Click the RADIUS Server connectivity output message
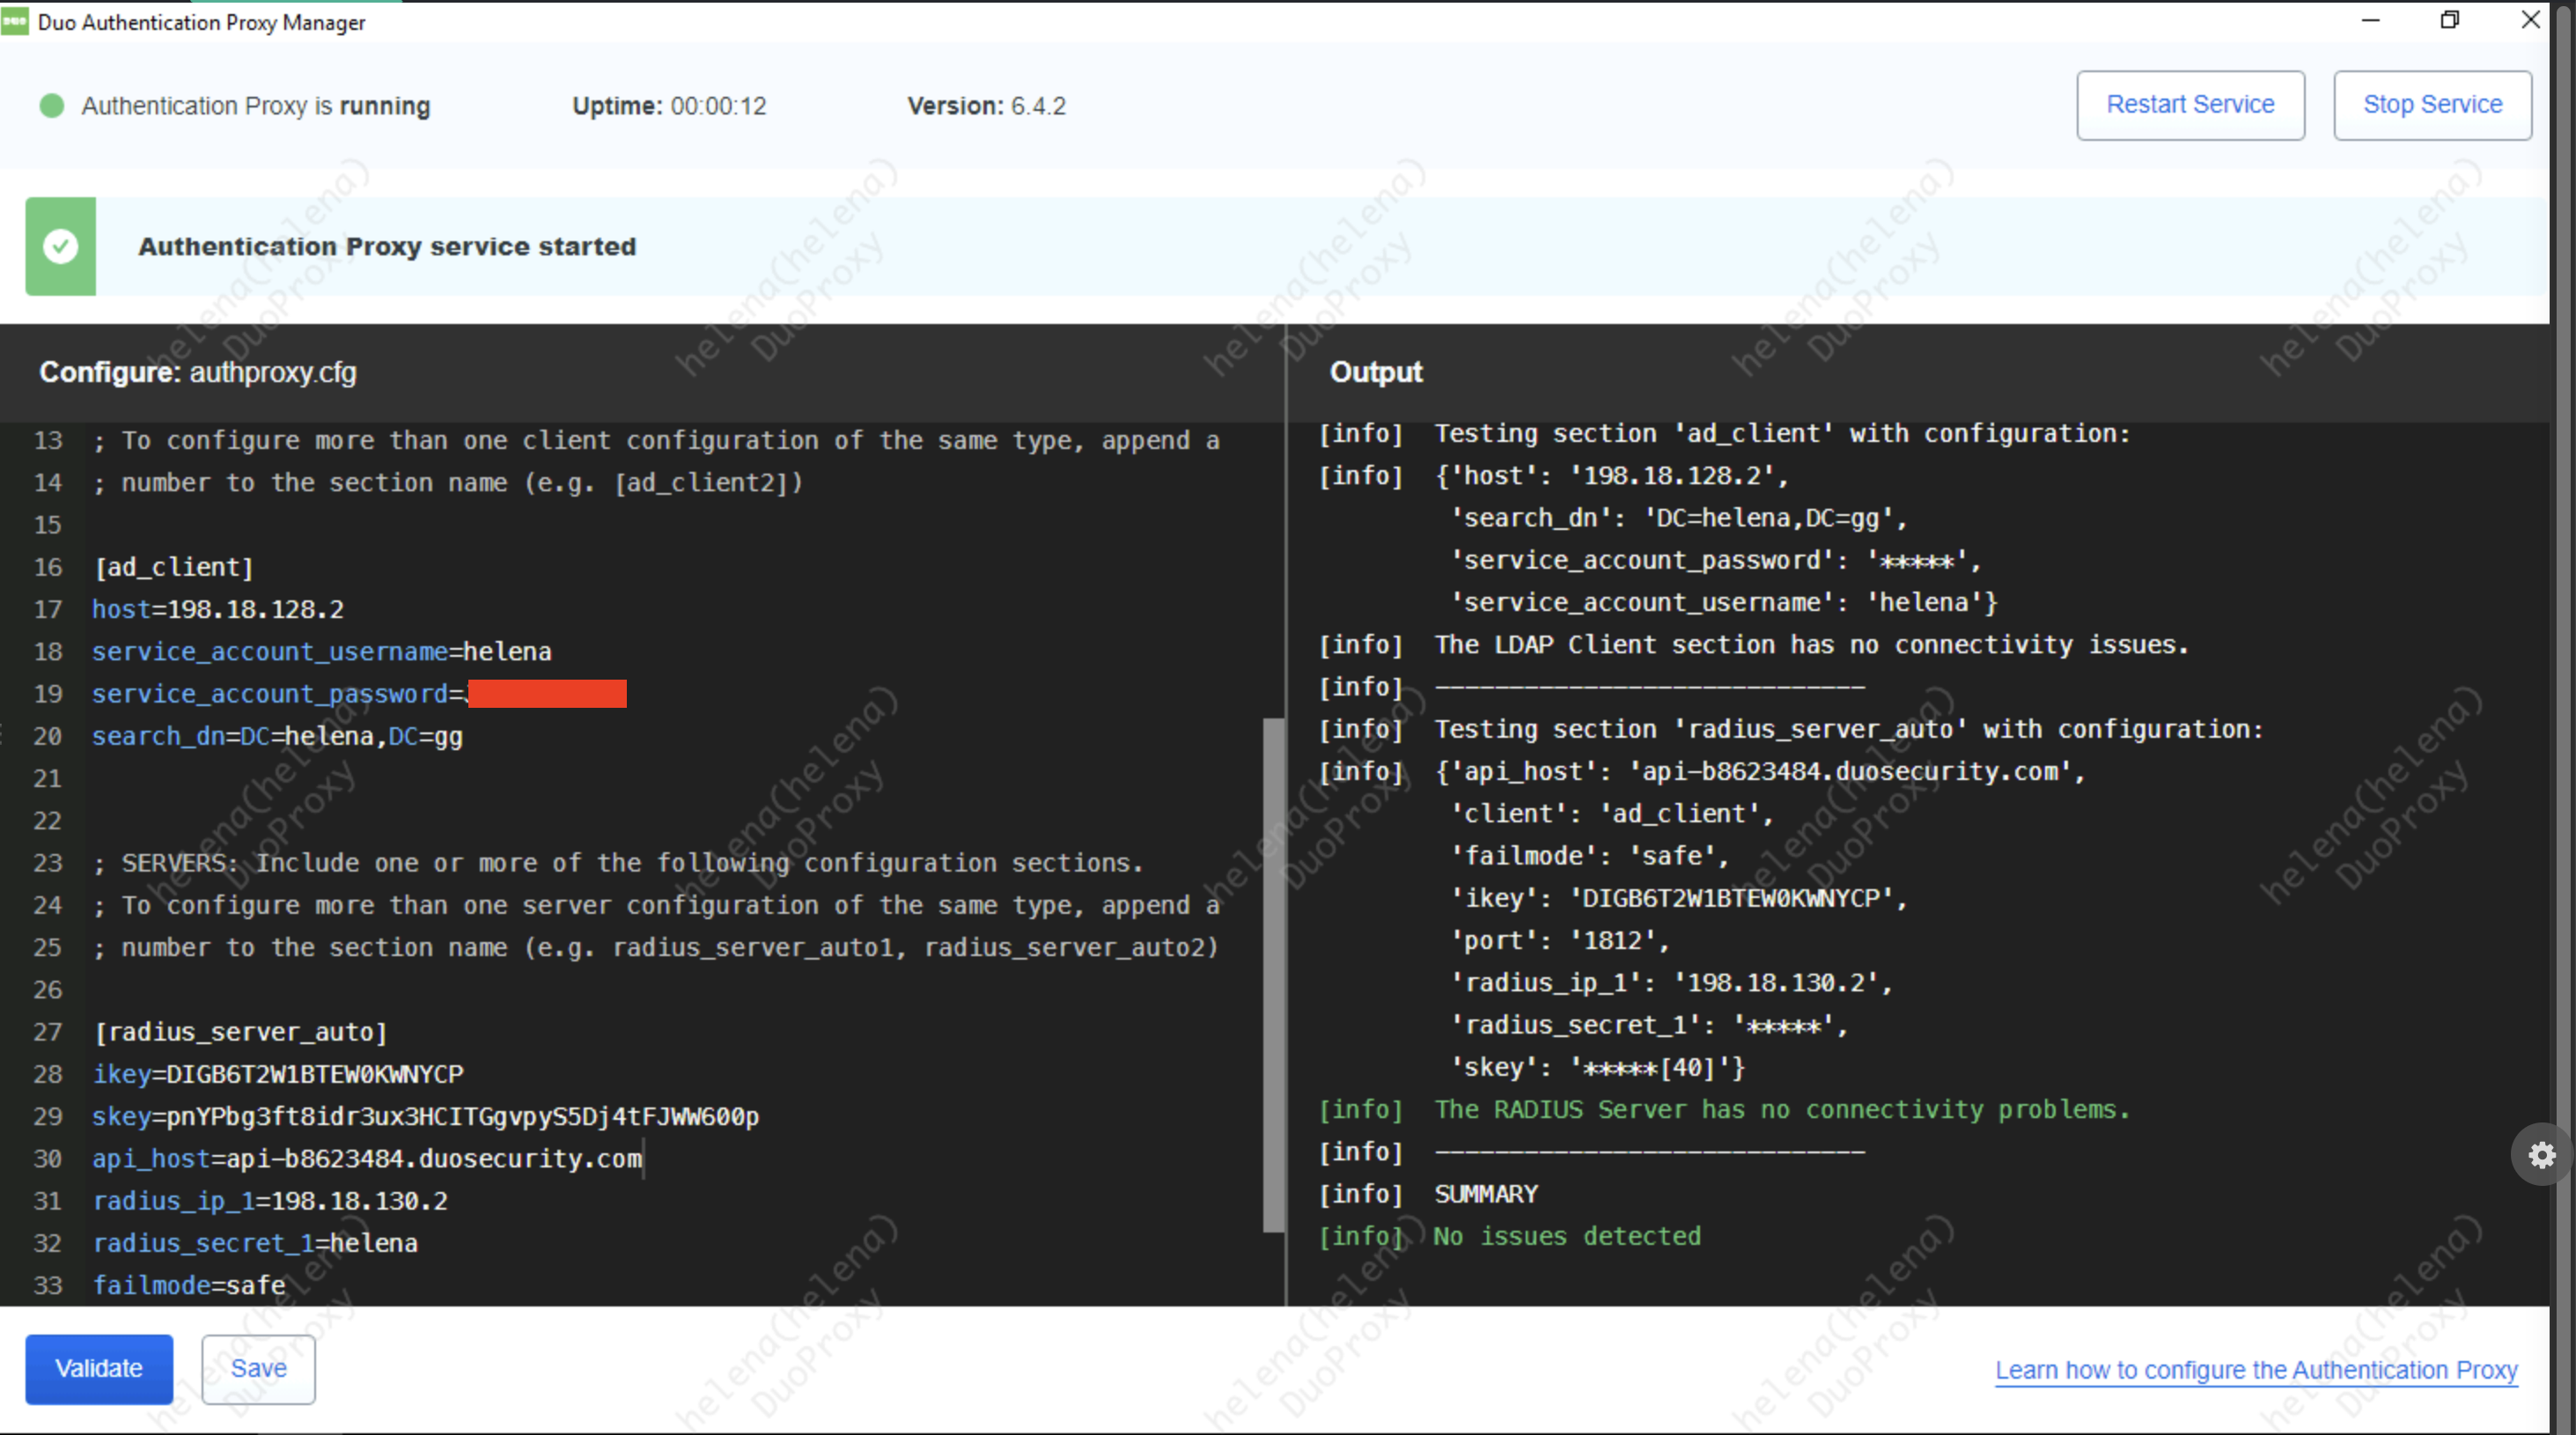Viewport: 2576px width, 1435px height. (1781, 1109)
